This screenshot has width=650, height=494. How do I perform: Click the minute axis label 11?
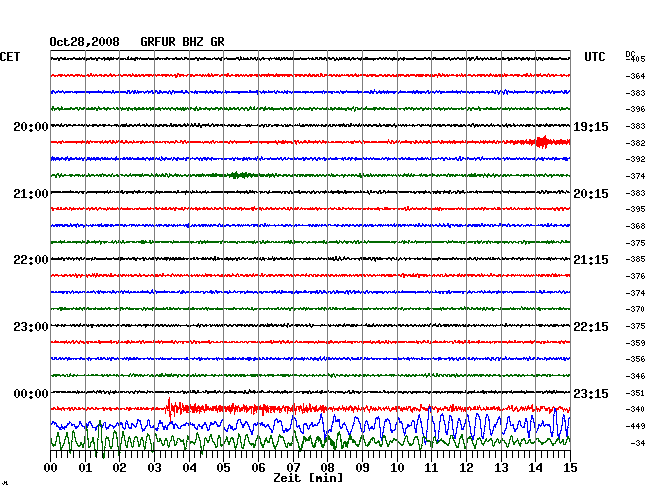[x=432, y=468]
